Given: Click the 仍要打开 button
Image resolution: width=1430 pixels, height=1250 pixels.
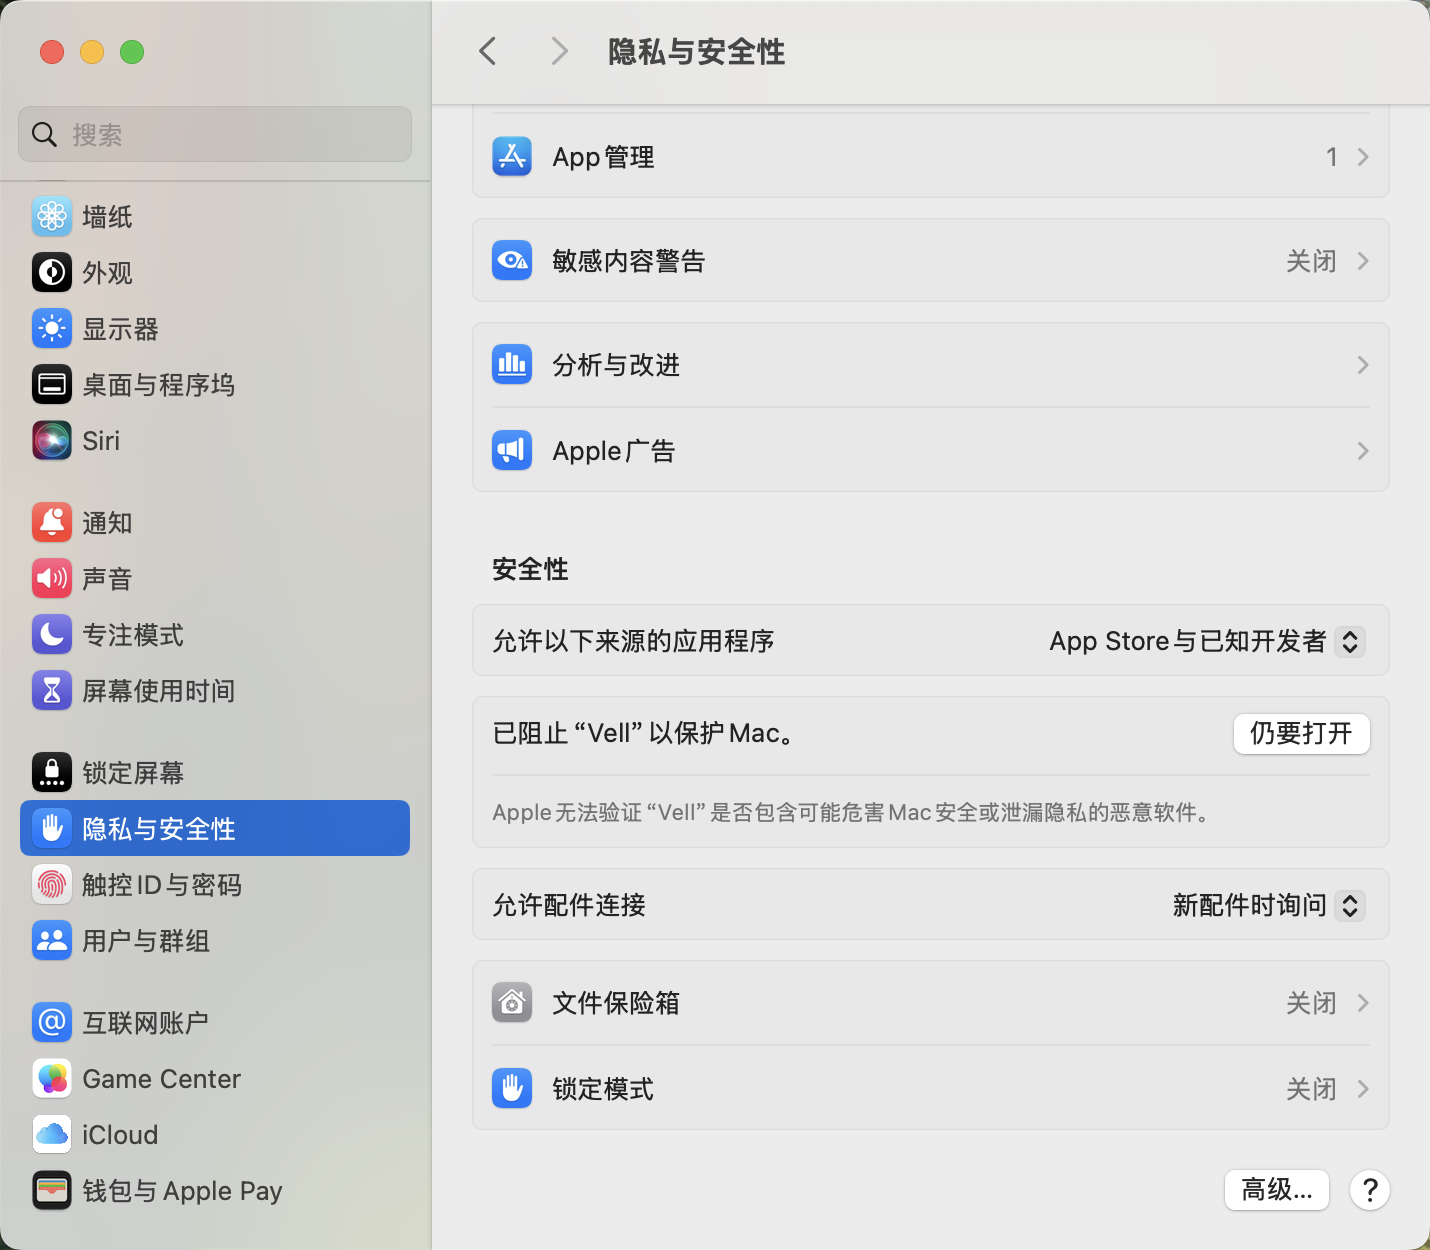Looking at the screenshot, I should pos(1302,733).
